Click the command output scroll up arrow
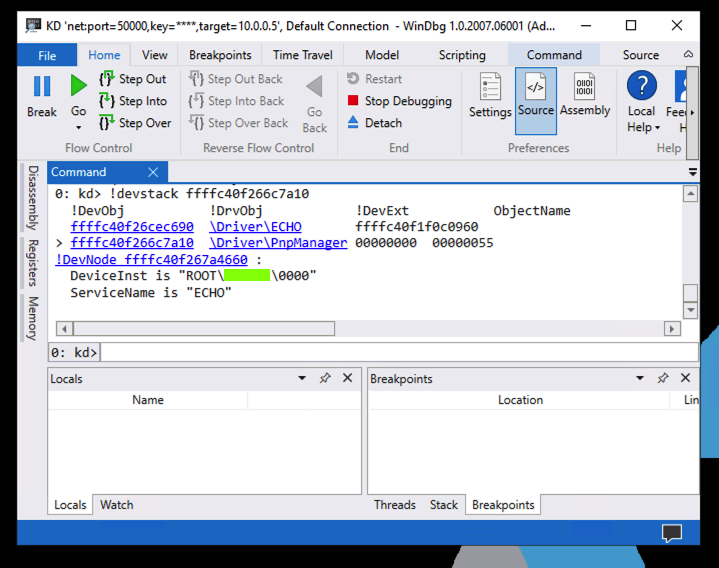 coord(690,193)
